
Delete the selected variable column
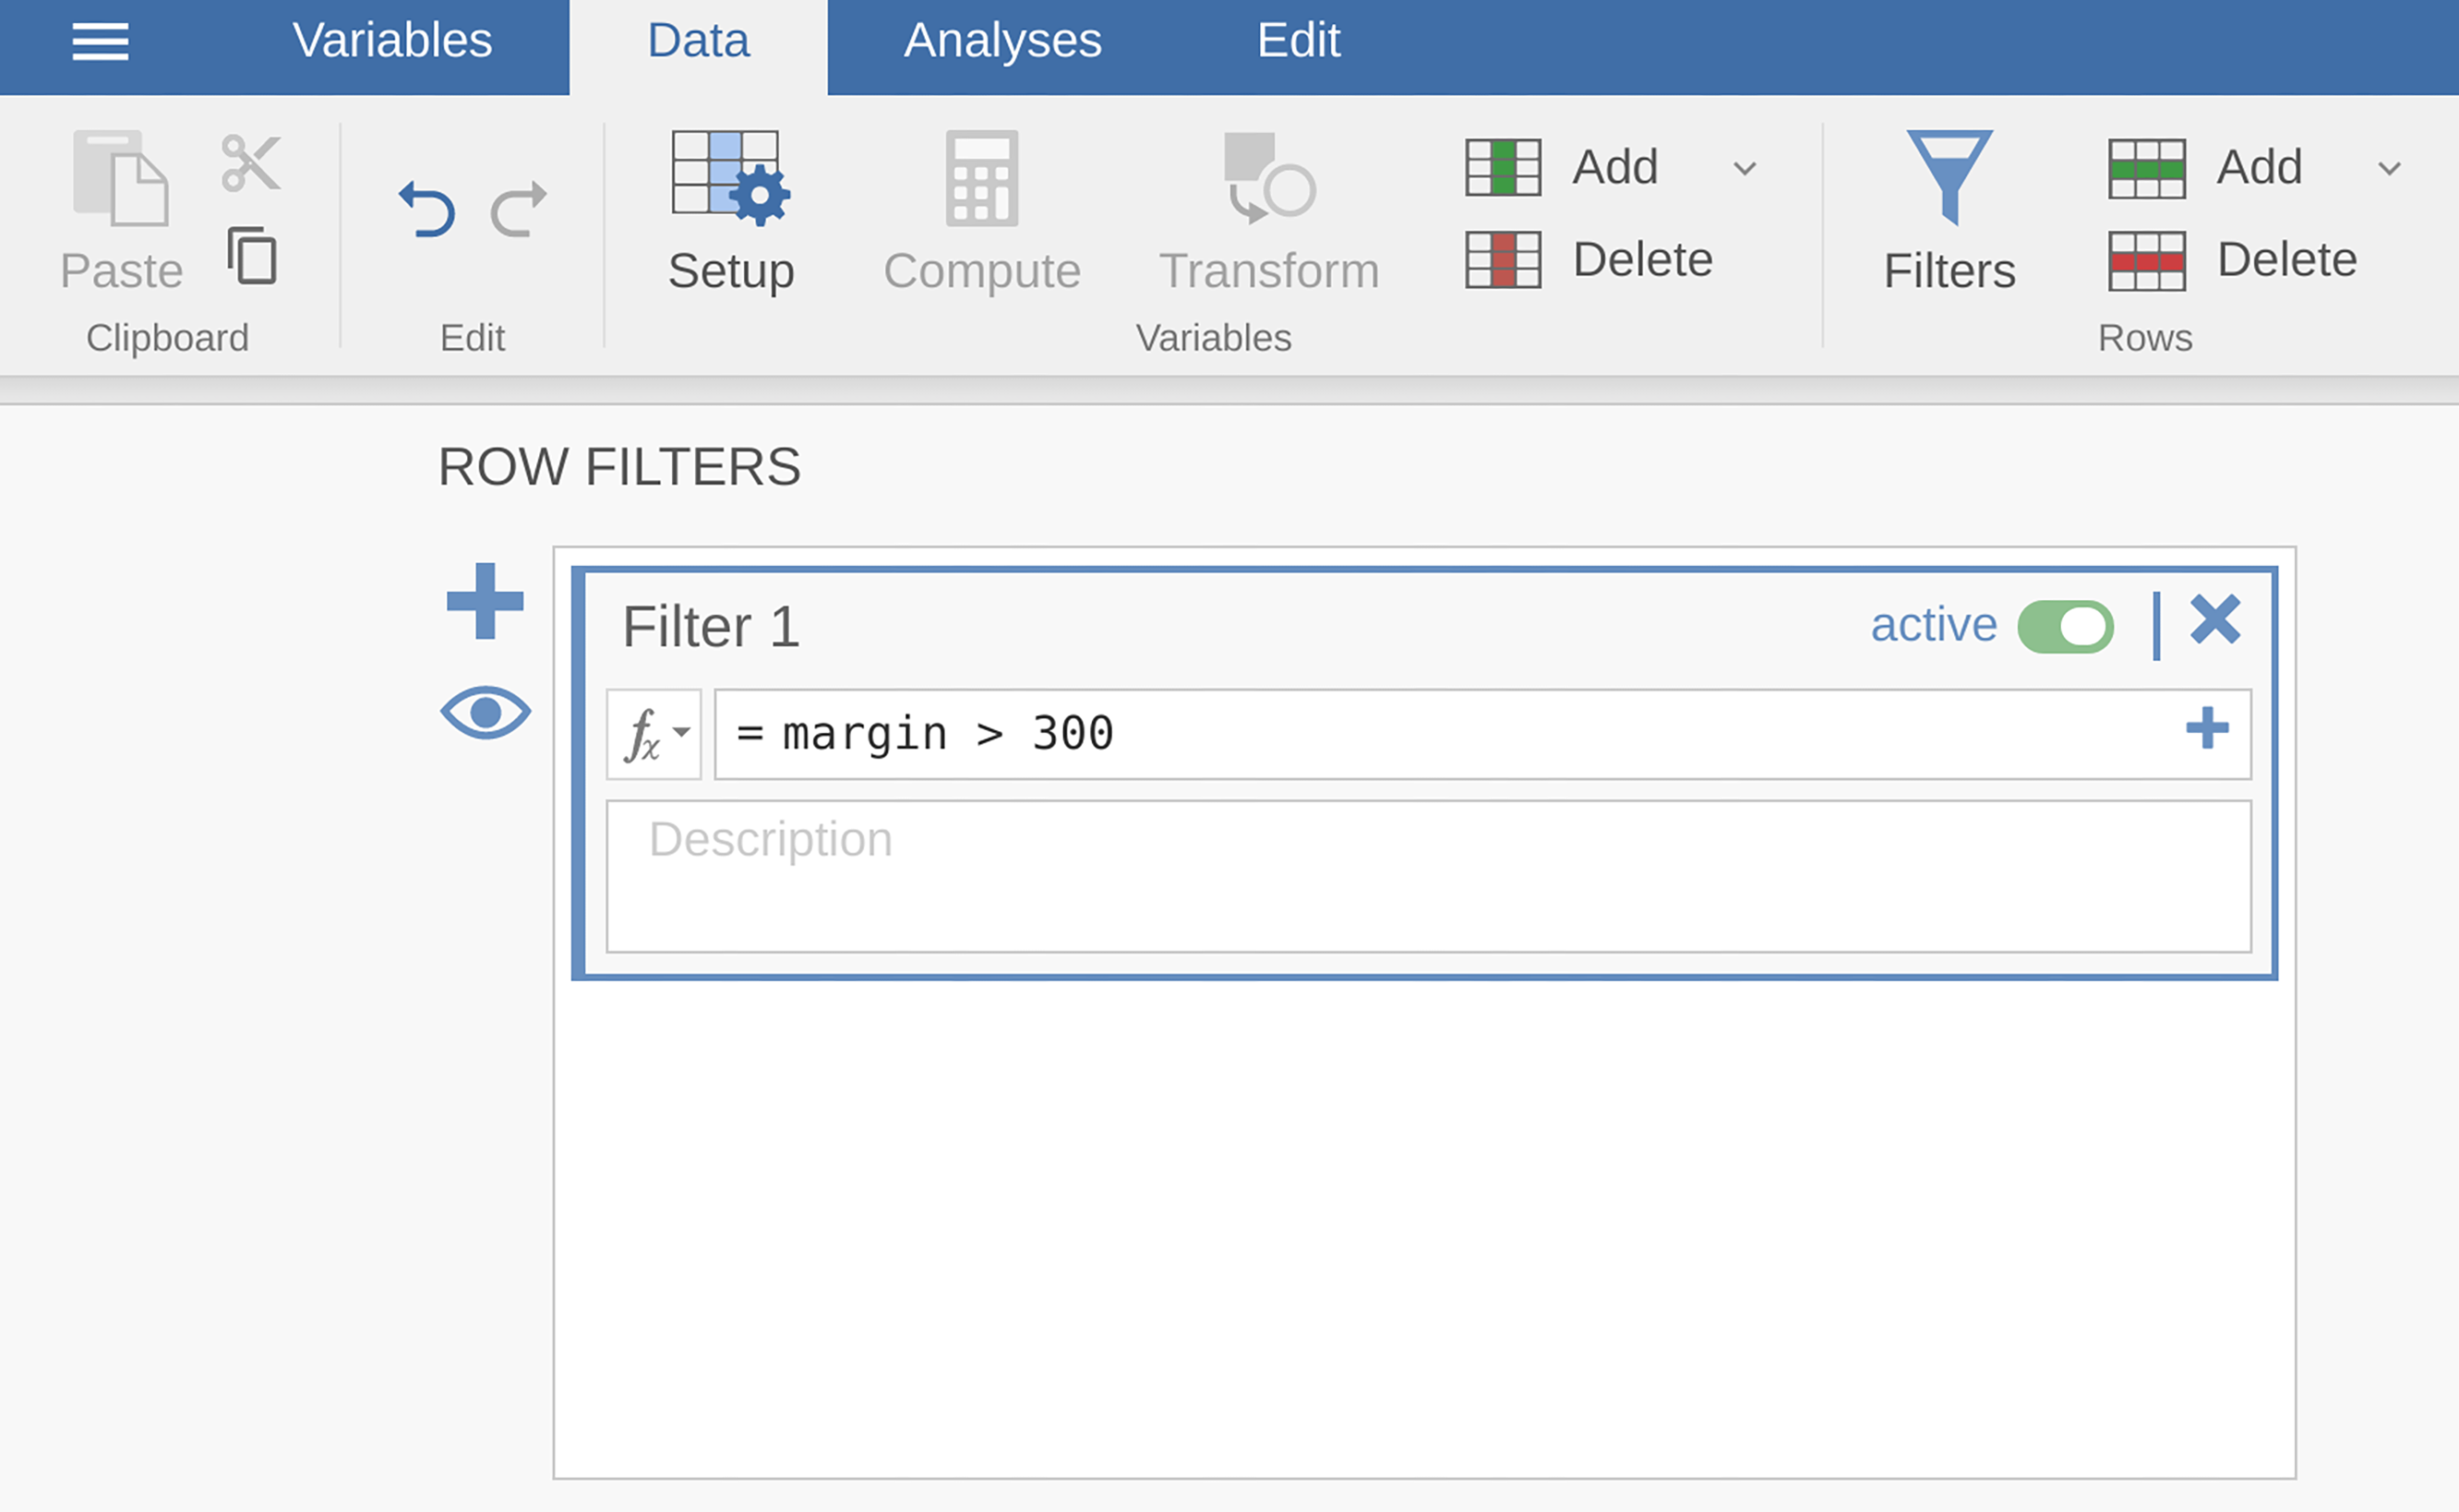point(1589,260)
